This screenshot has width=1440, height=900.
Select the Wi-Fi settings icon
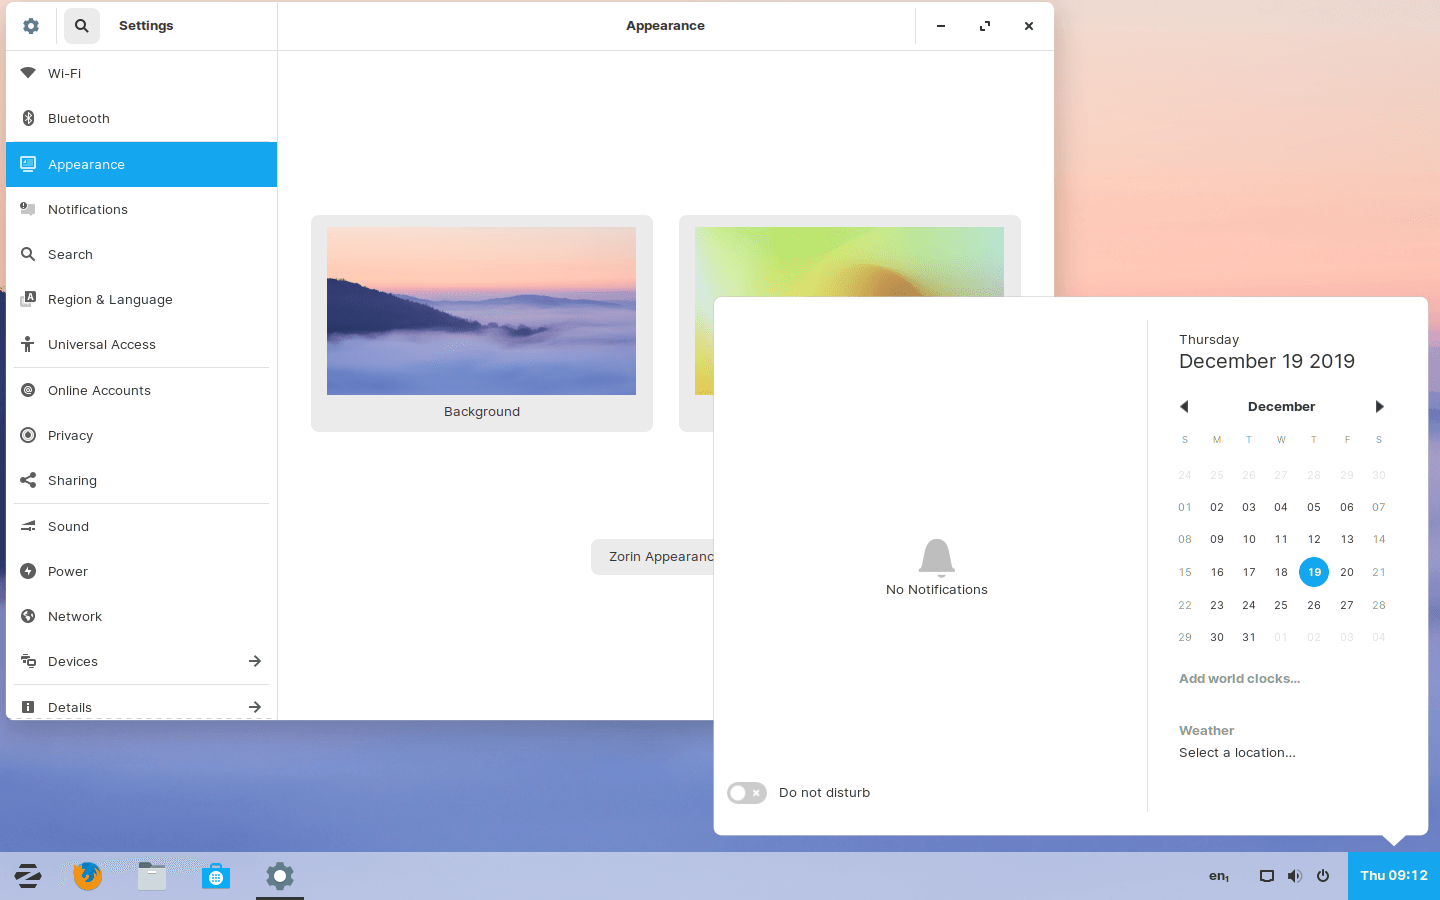pyautogui.click(x=28, y=73)
